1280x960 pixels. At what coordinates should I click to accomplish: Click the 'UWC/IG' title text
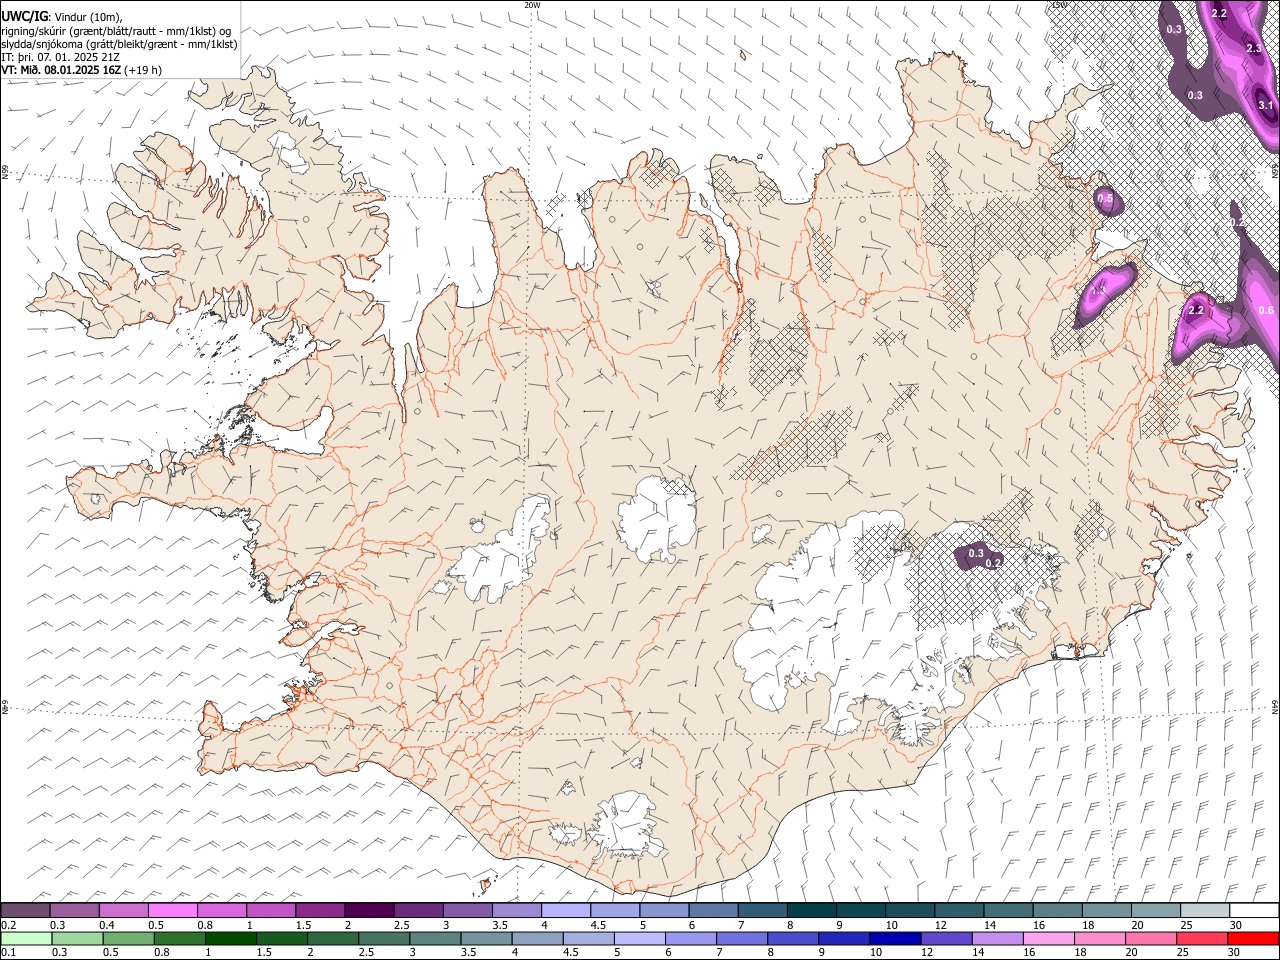(x=24, y=17)
